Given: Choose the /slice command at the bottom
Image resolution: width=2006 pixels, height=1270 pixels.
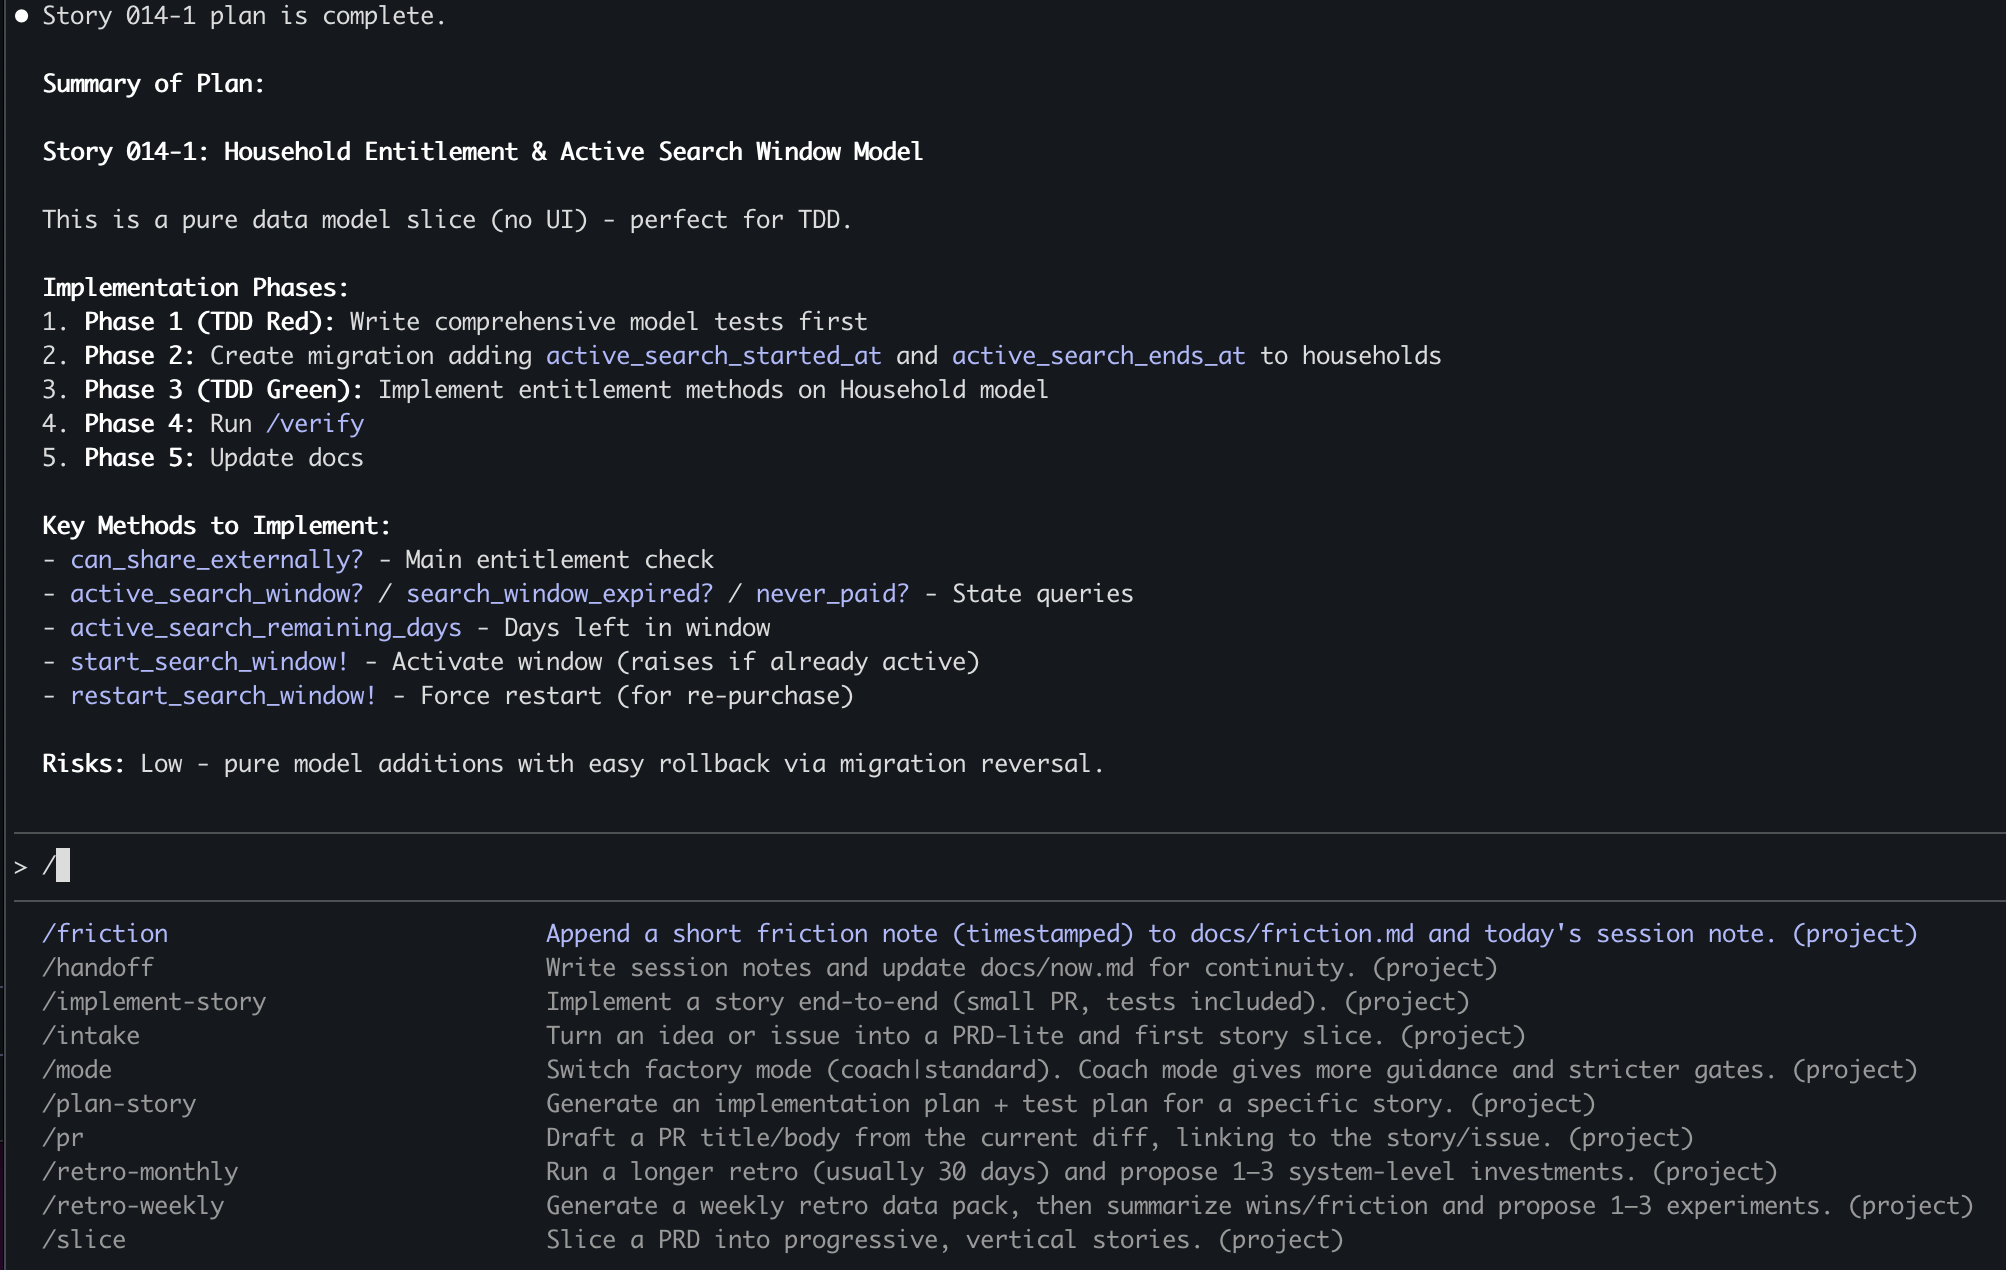Looking at the screenshot, I should 84,1239.
